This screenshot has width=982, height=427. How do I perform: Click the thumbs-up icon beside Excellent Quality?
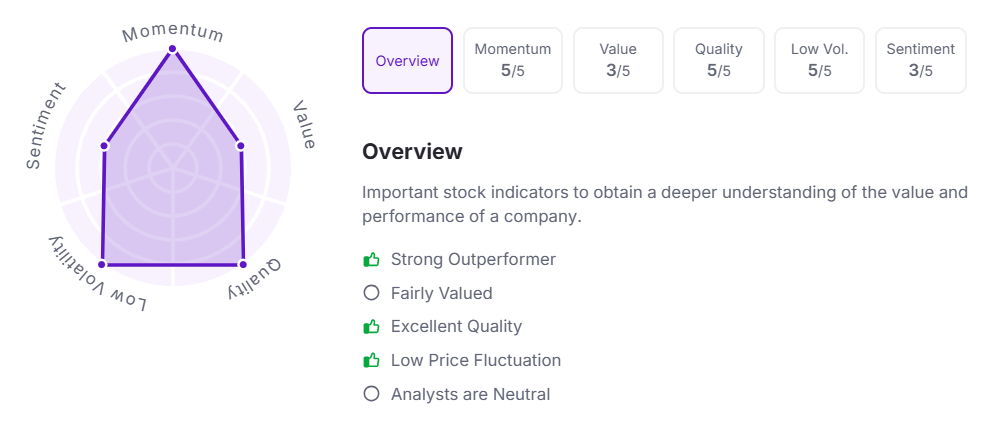coord(372,327)
